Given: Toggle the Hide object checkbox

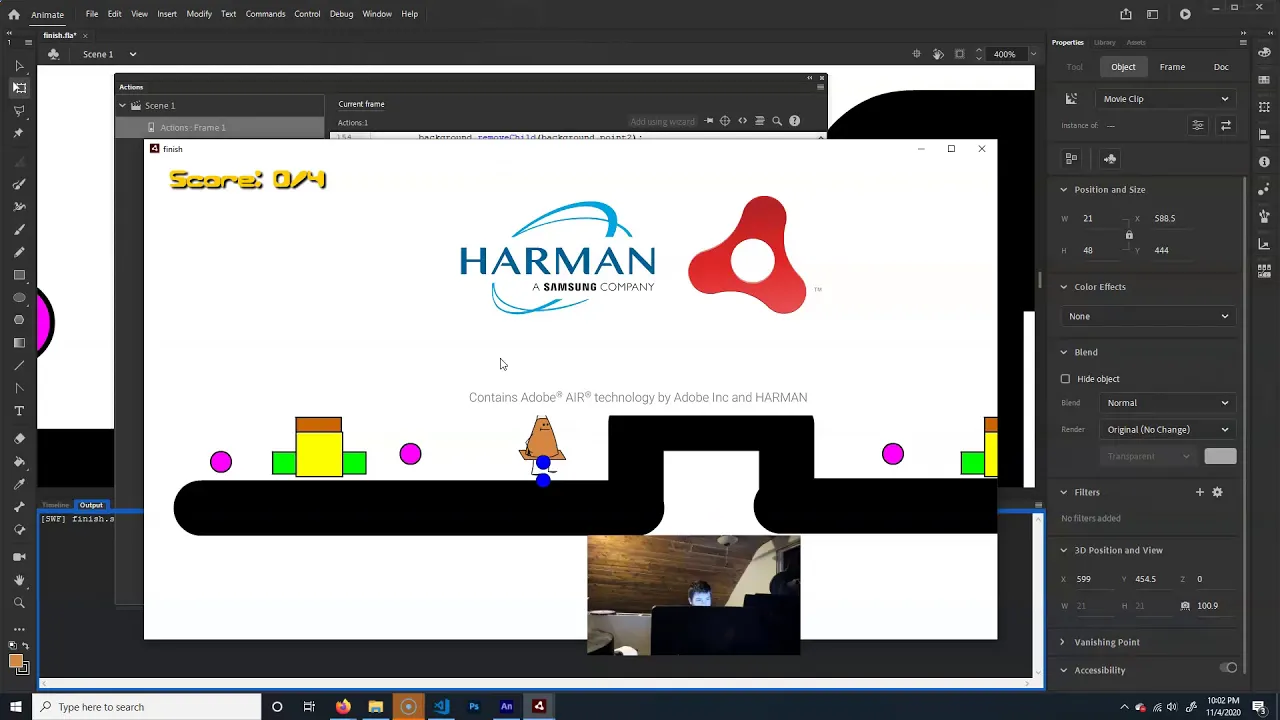Looking at the screenshot, I should click(1065, 379).
